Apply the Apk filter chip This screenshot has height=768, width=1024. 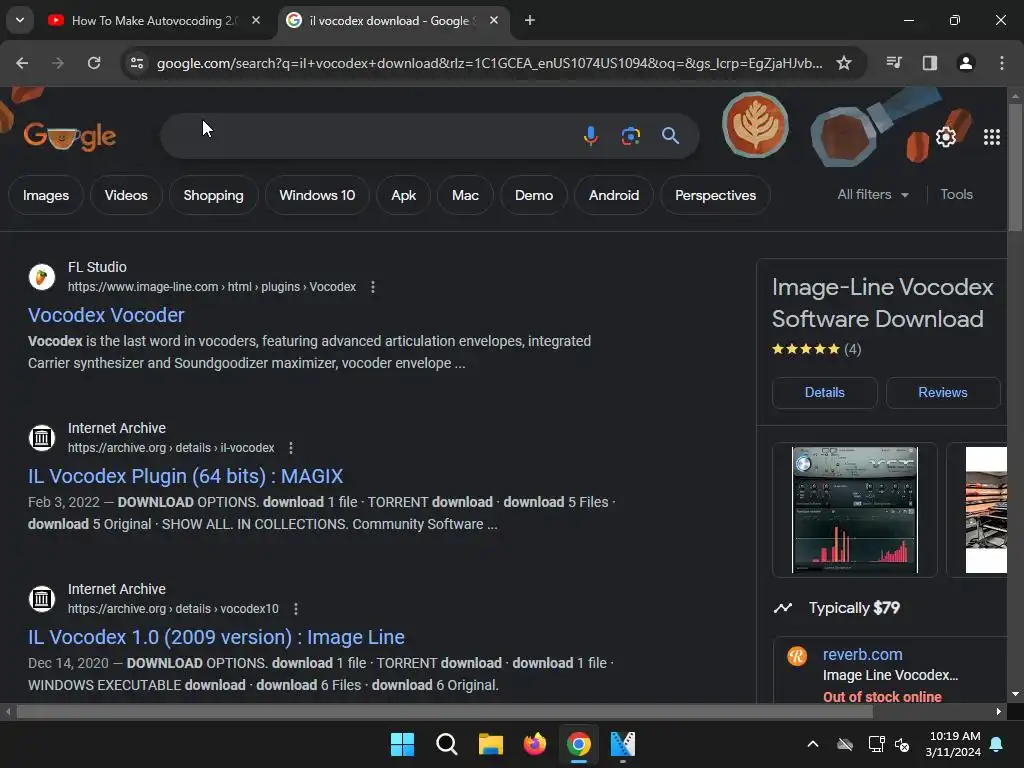(404, 195)
